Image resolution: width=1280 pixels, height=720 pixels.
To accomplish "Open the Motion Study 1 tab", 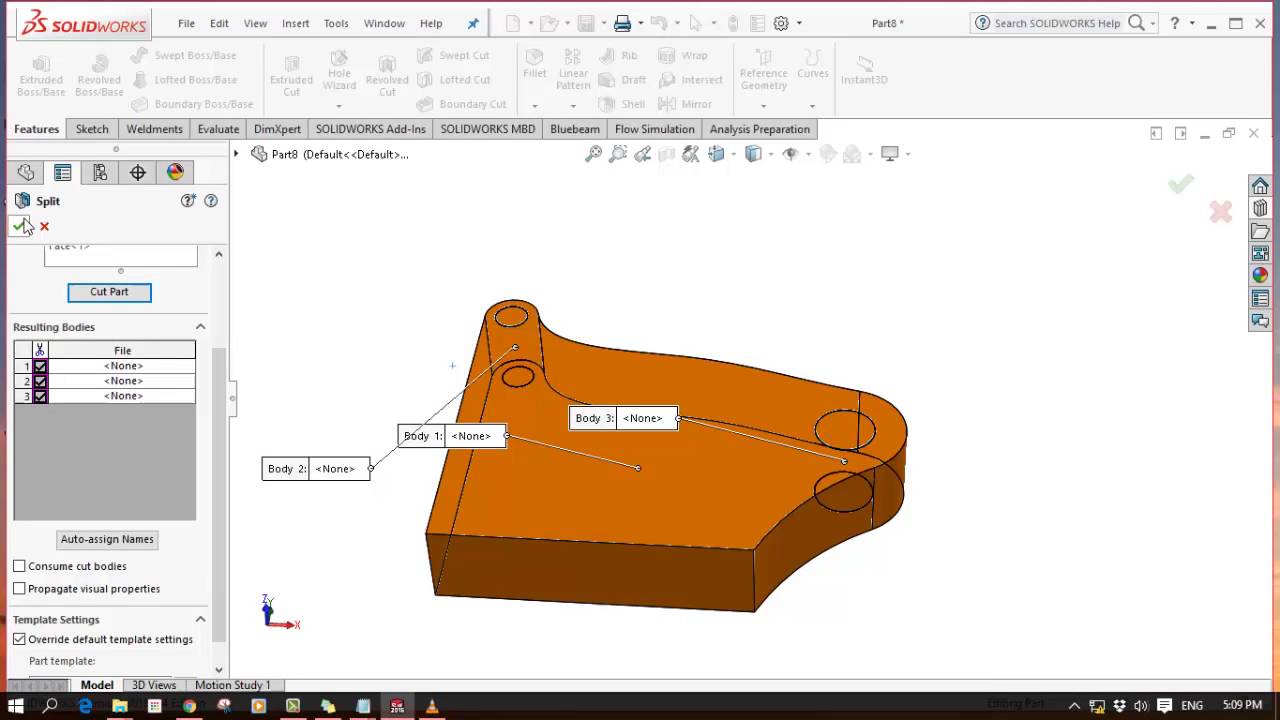I will pos(233,685).
